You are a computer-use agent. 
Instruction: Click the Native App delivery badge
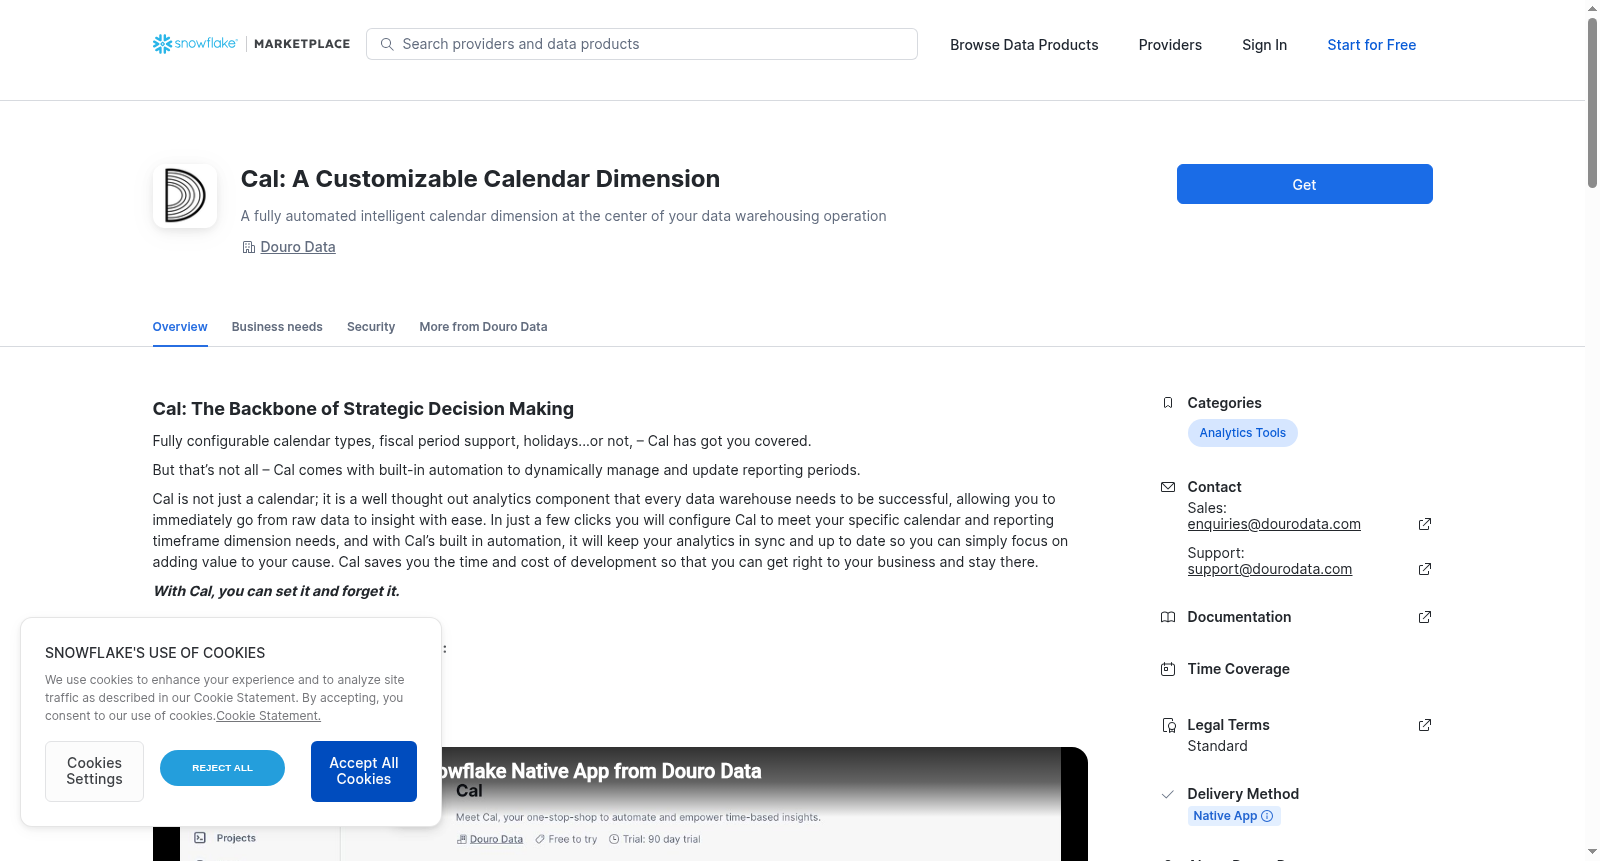click(1234, 816)
